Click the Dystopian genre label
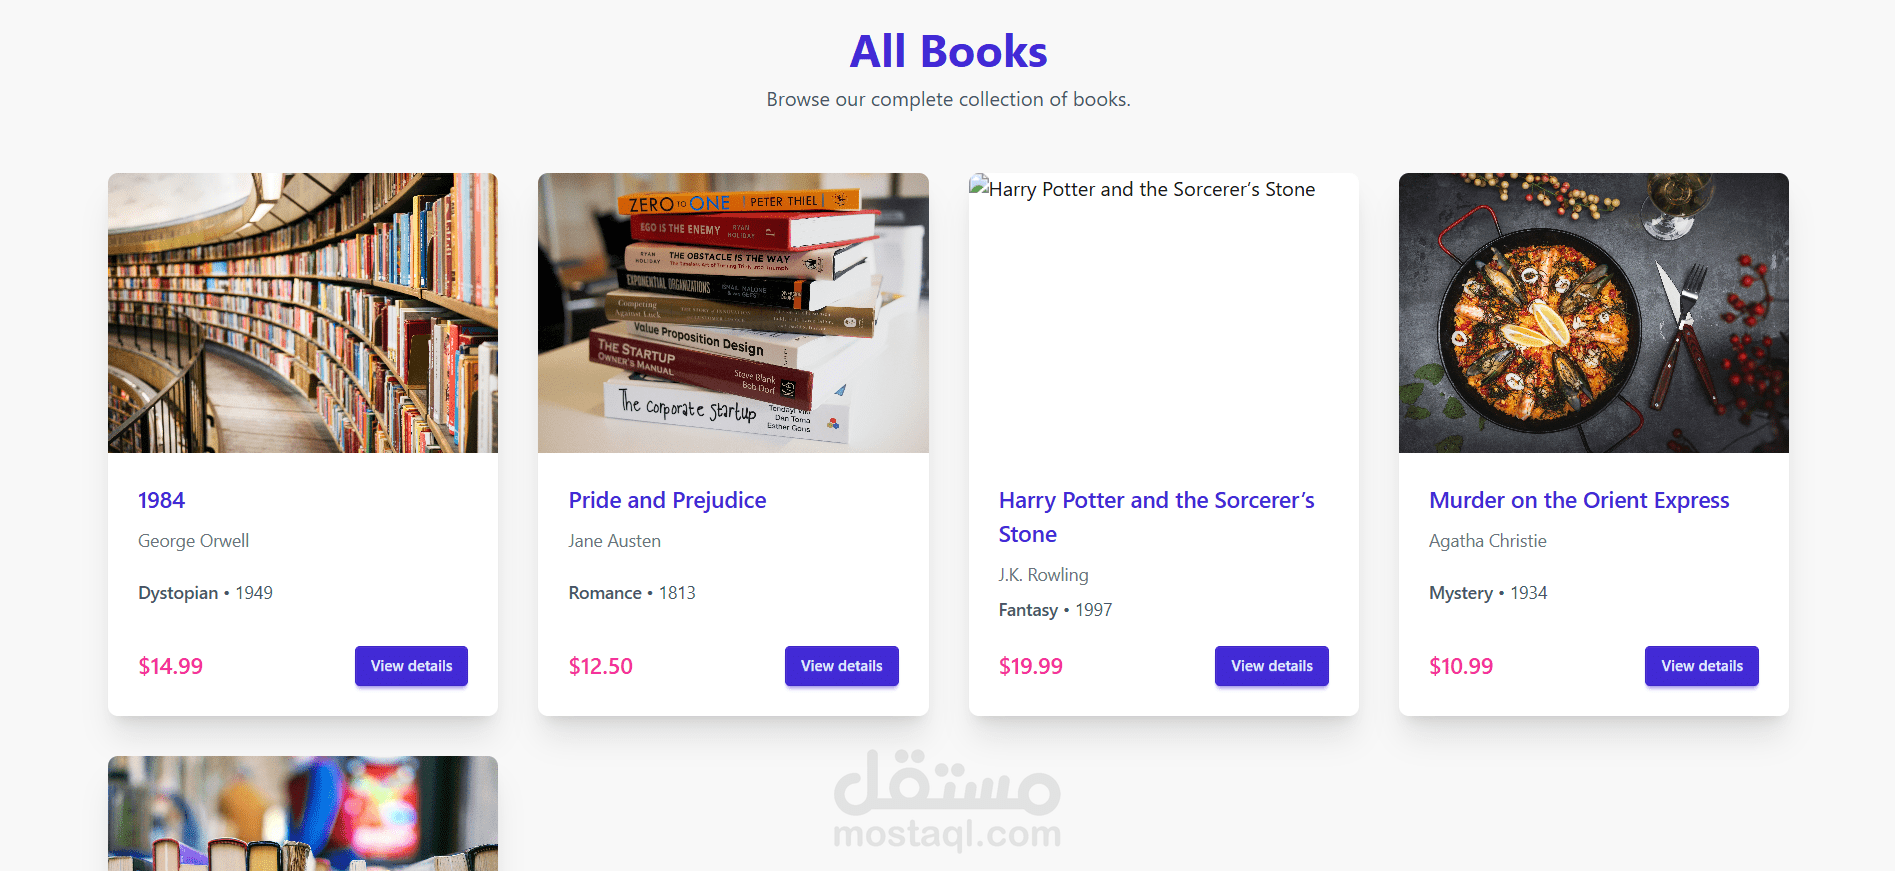The width and height of the screenshot is (1895, 871). coord(178,593)
